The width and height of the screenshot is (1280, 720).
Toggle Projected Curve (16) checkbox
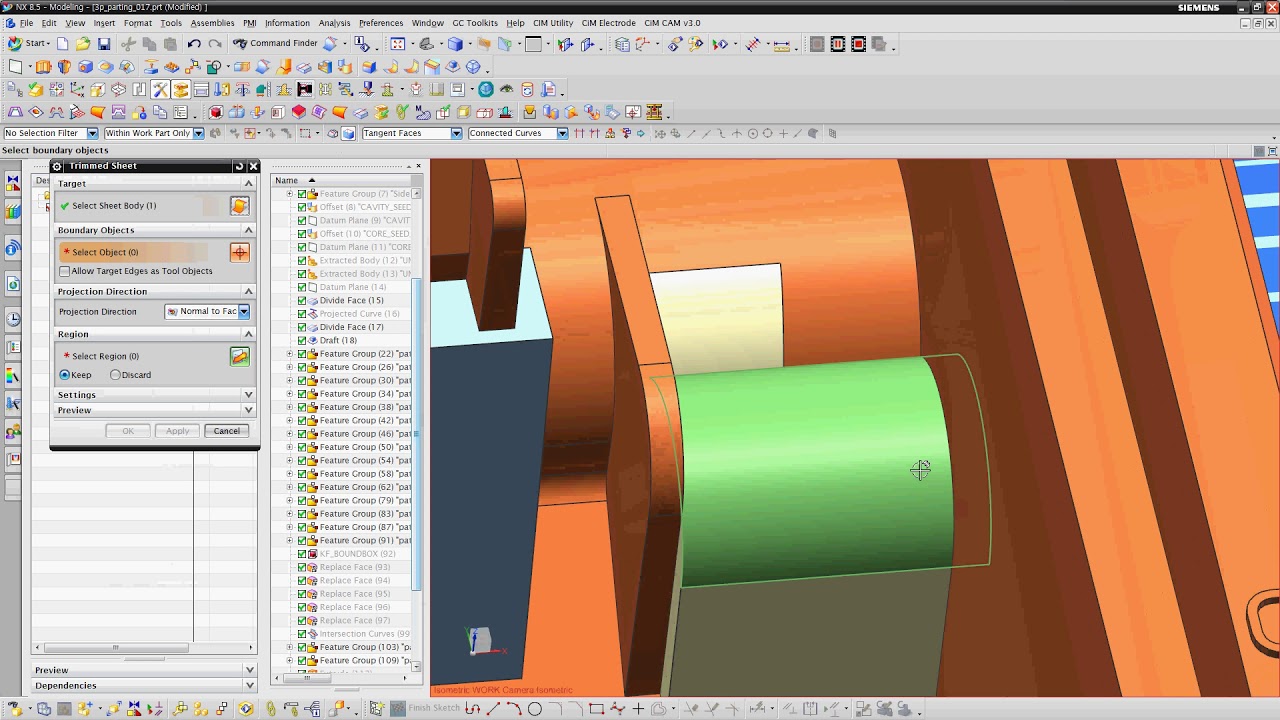(x=302, y=314)
